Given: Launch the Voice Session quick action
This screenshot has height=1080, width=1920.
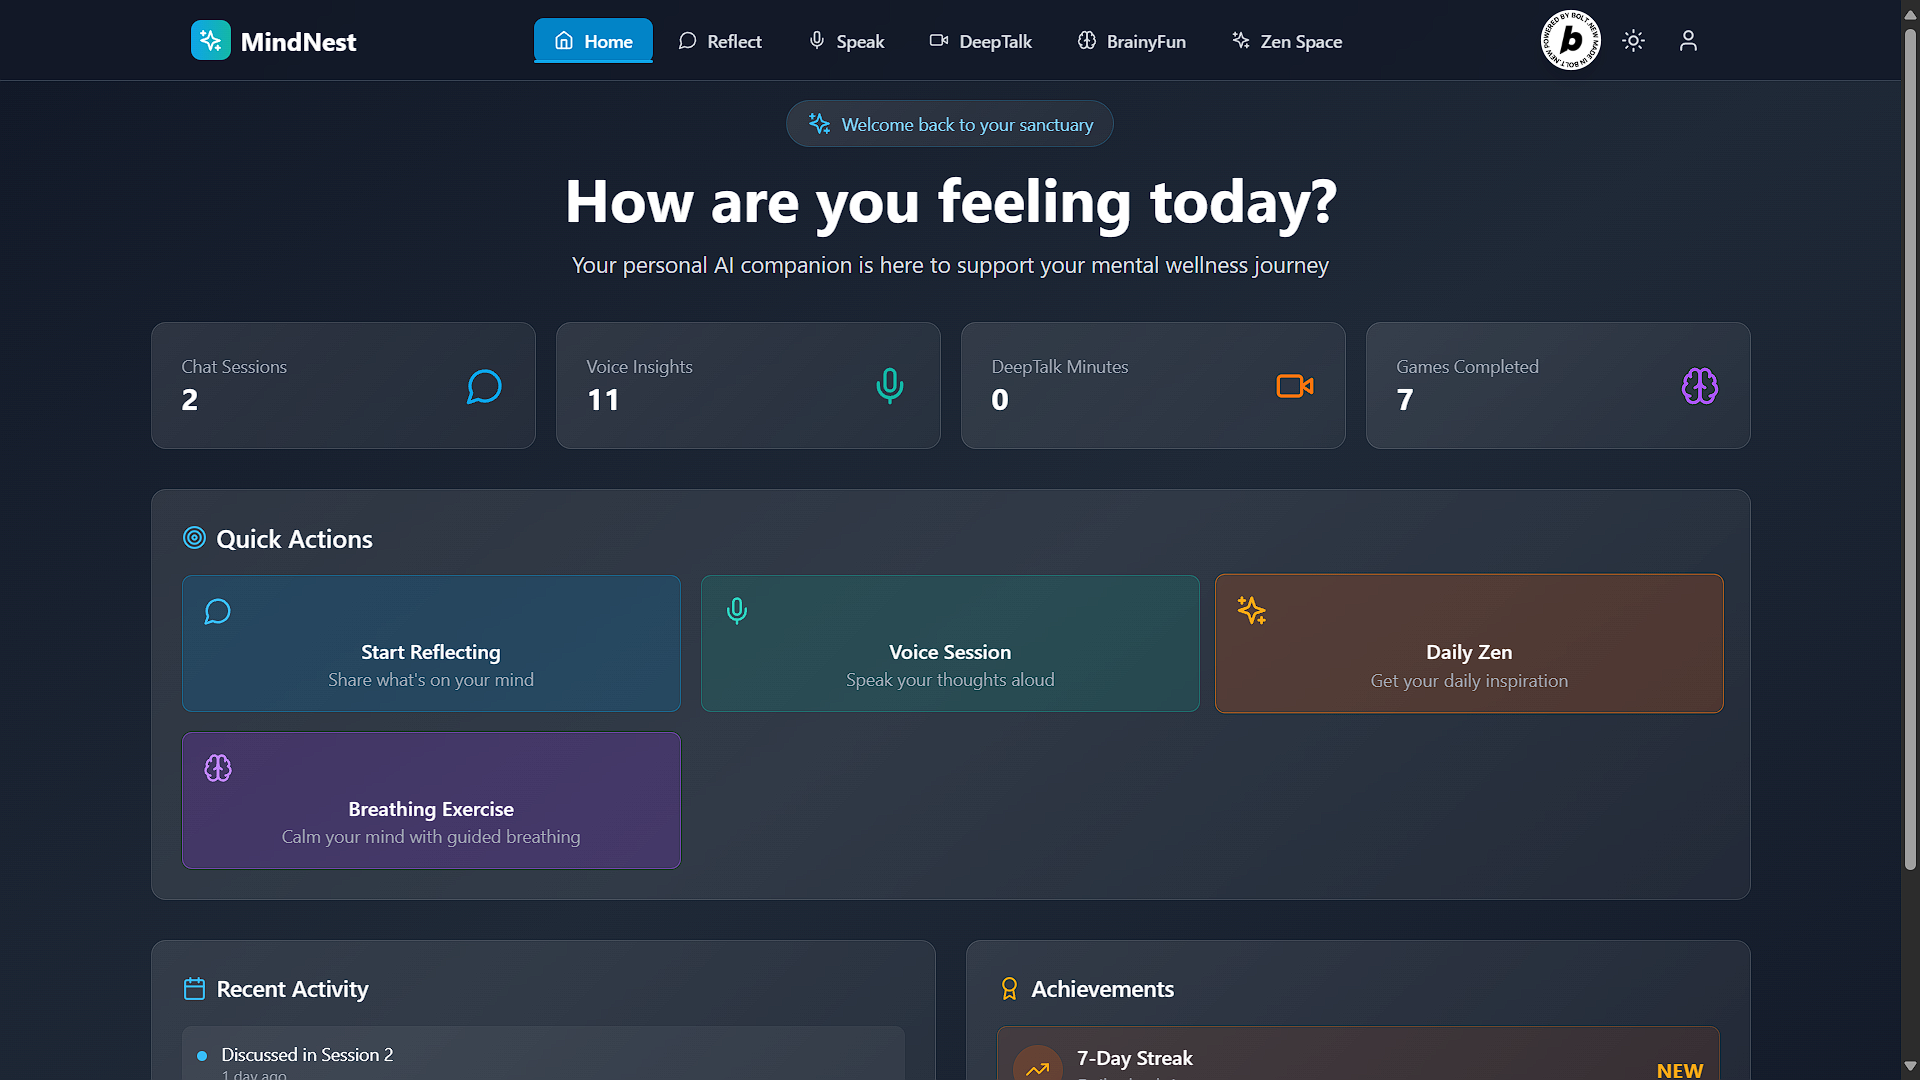Looking at the screenshot, I should (950, 643).
